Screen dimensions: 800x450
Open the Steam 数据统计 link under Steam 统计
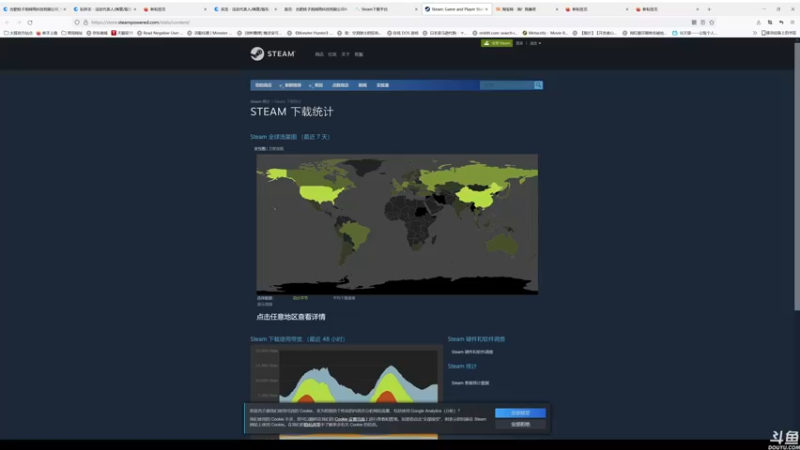[470, 383]
